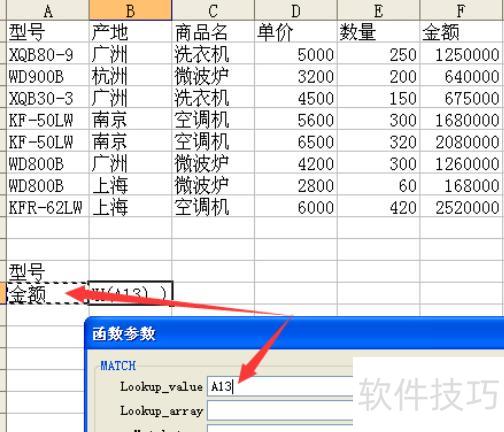This screenshot has width=504, height=432.
Task: Select the unit price 3200 cell
Action: pos(296,75)
